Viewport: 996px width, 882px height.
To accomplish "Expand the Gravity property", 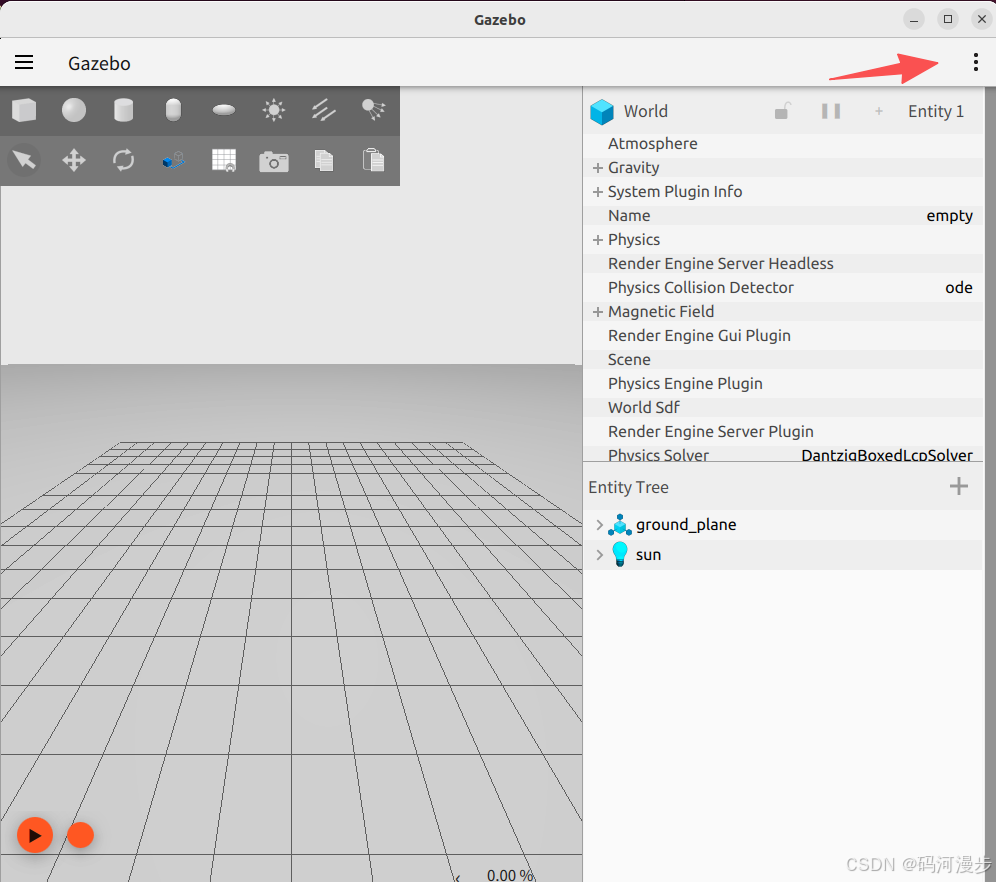I will tap(597, 168).
